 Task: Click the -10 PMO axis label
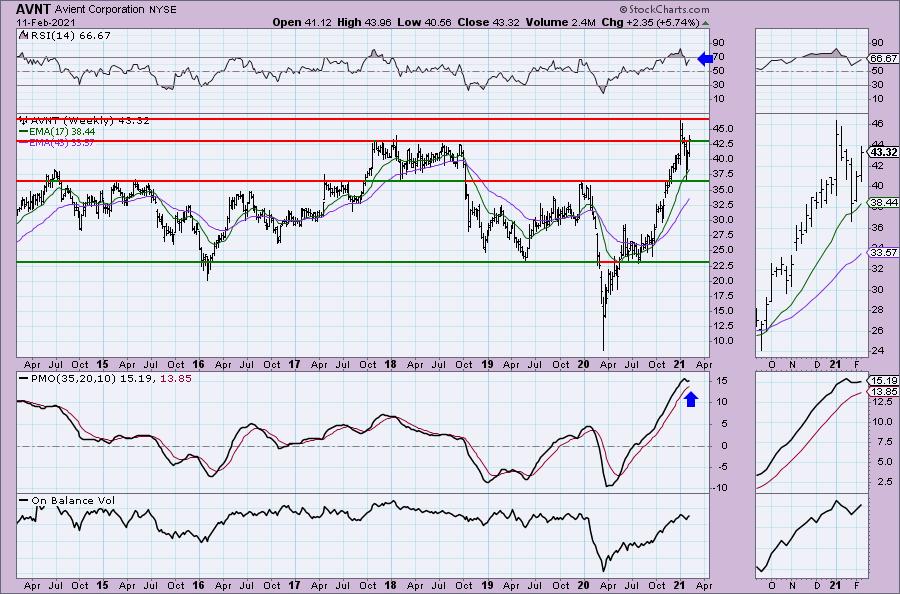click(x=721, y=488)
